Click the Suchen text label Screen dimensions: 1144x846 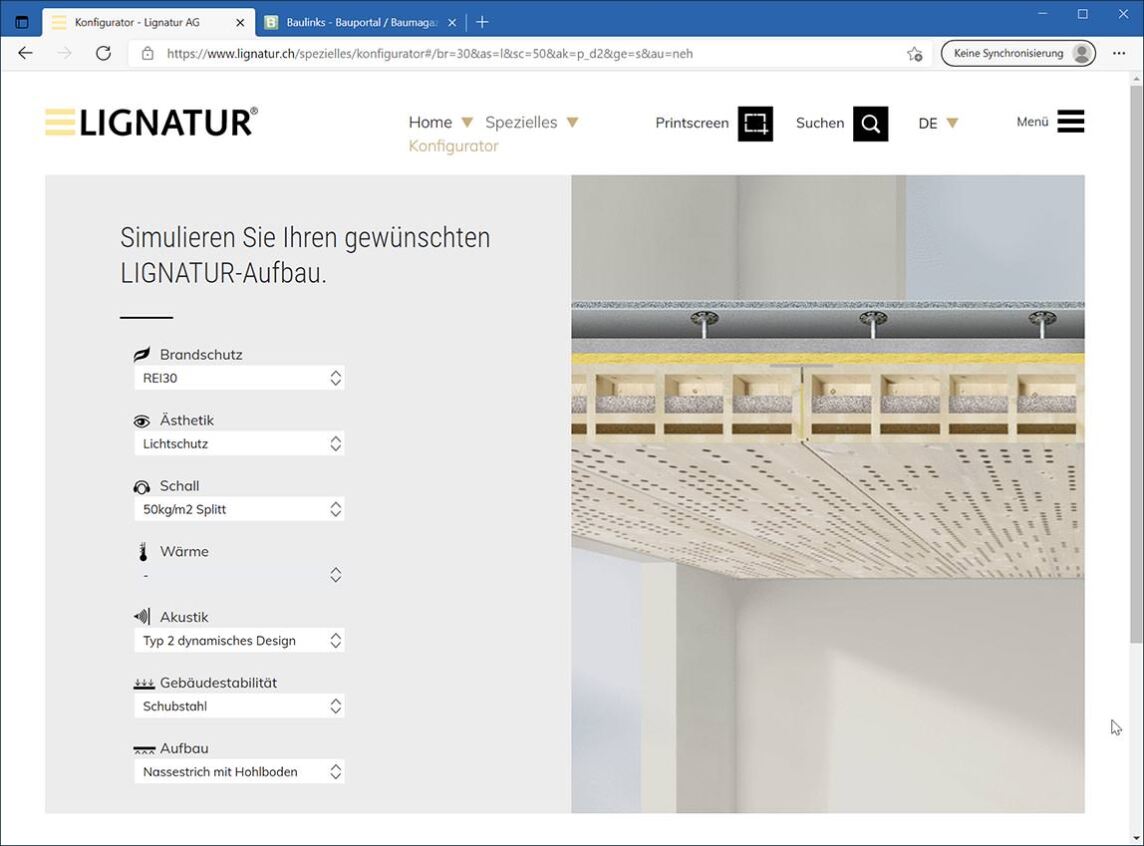[x=819, y=123]
